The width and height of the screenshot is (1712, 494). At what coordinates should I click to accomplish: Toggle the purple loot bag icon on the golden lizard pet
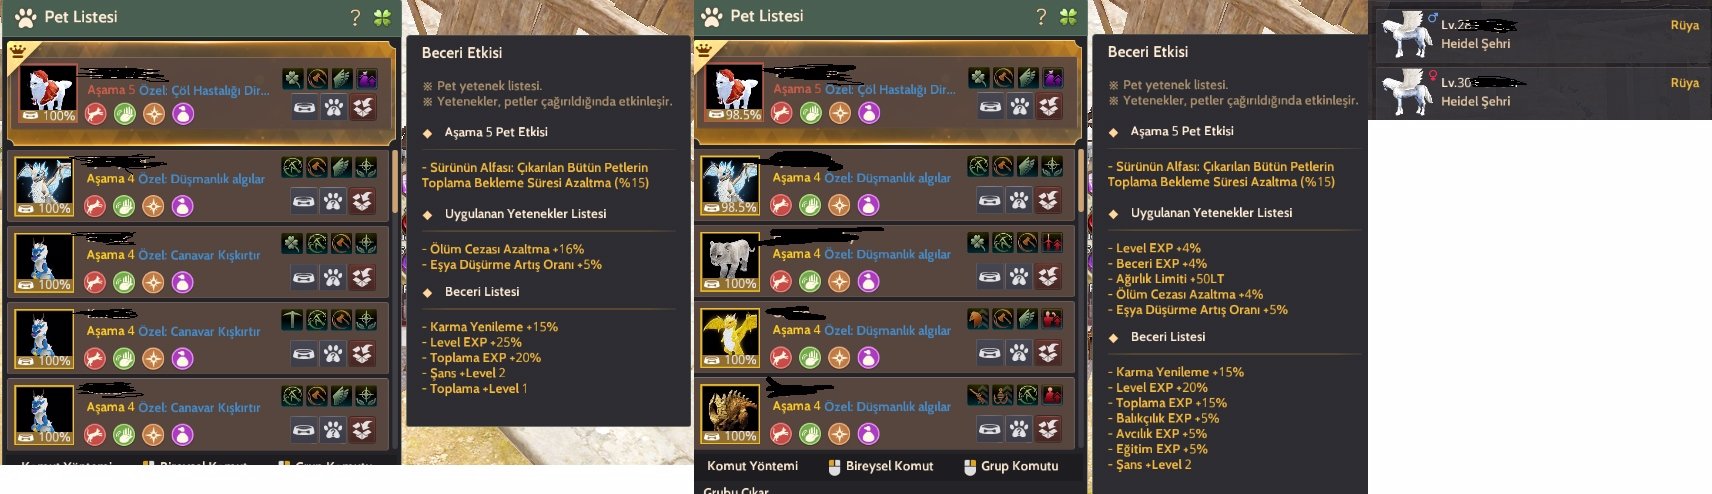(868, 433)
